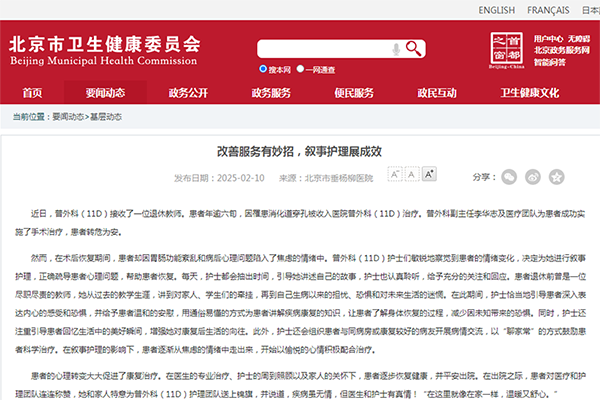Viewport: 600px width, 400px height.
Task: Increase font size with A+ button
Action: coord(429,175)
